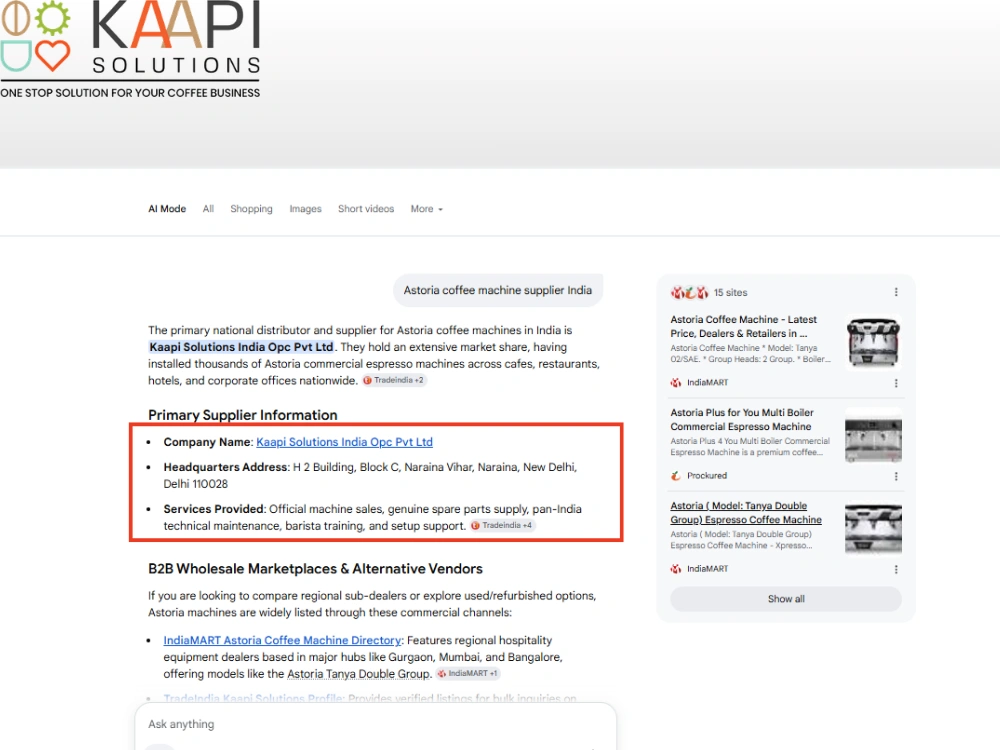Click the Ask anything input field
This screenshot has height=750, width=1000.
click(376, 724)
